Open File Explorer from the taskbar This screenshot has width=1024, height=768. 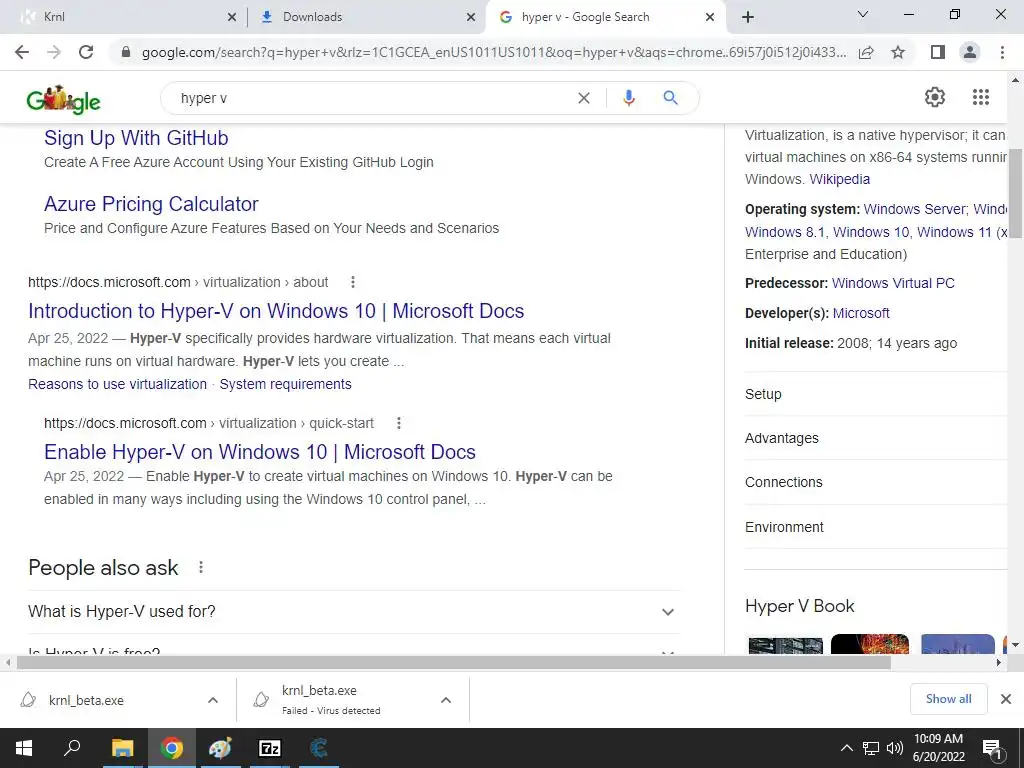point(122,748)
